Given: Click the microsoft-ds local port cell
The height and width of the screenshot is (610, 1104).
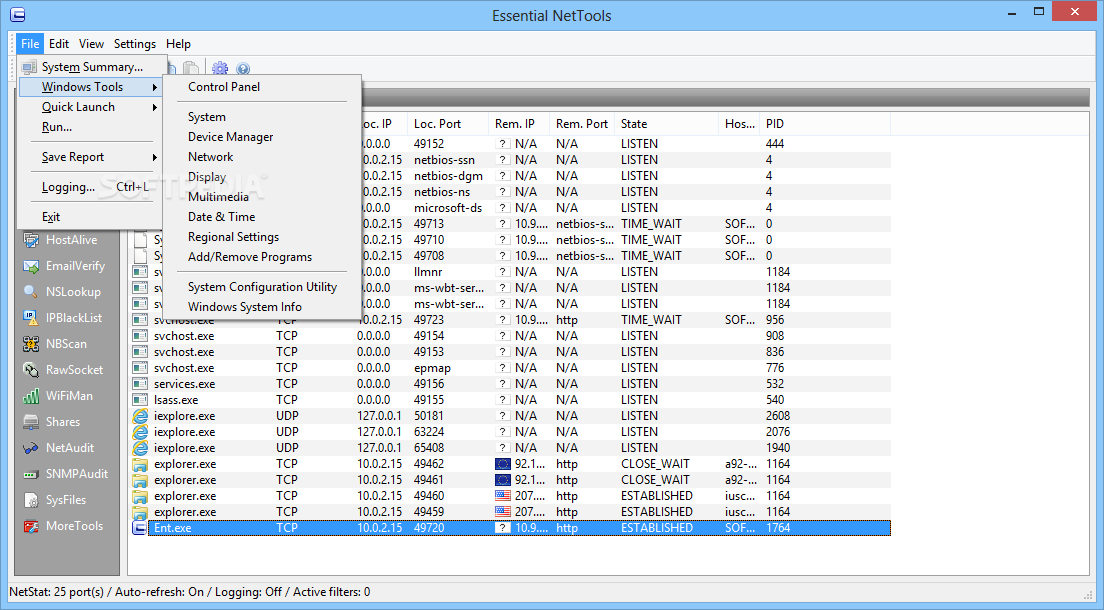Looking at the screenshot, I should 448,208.
